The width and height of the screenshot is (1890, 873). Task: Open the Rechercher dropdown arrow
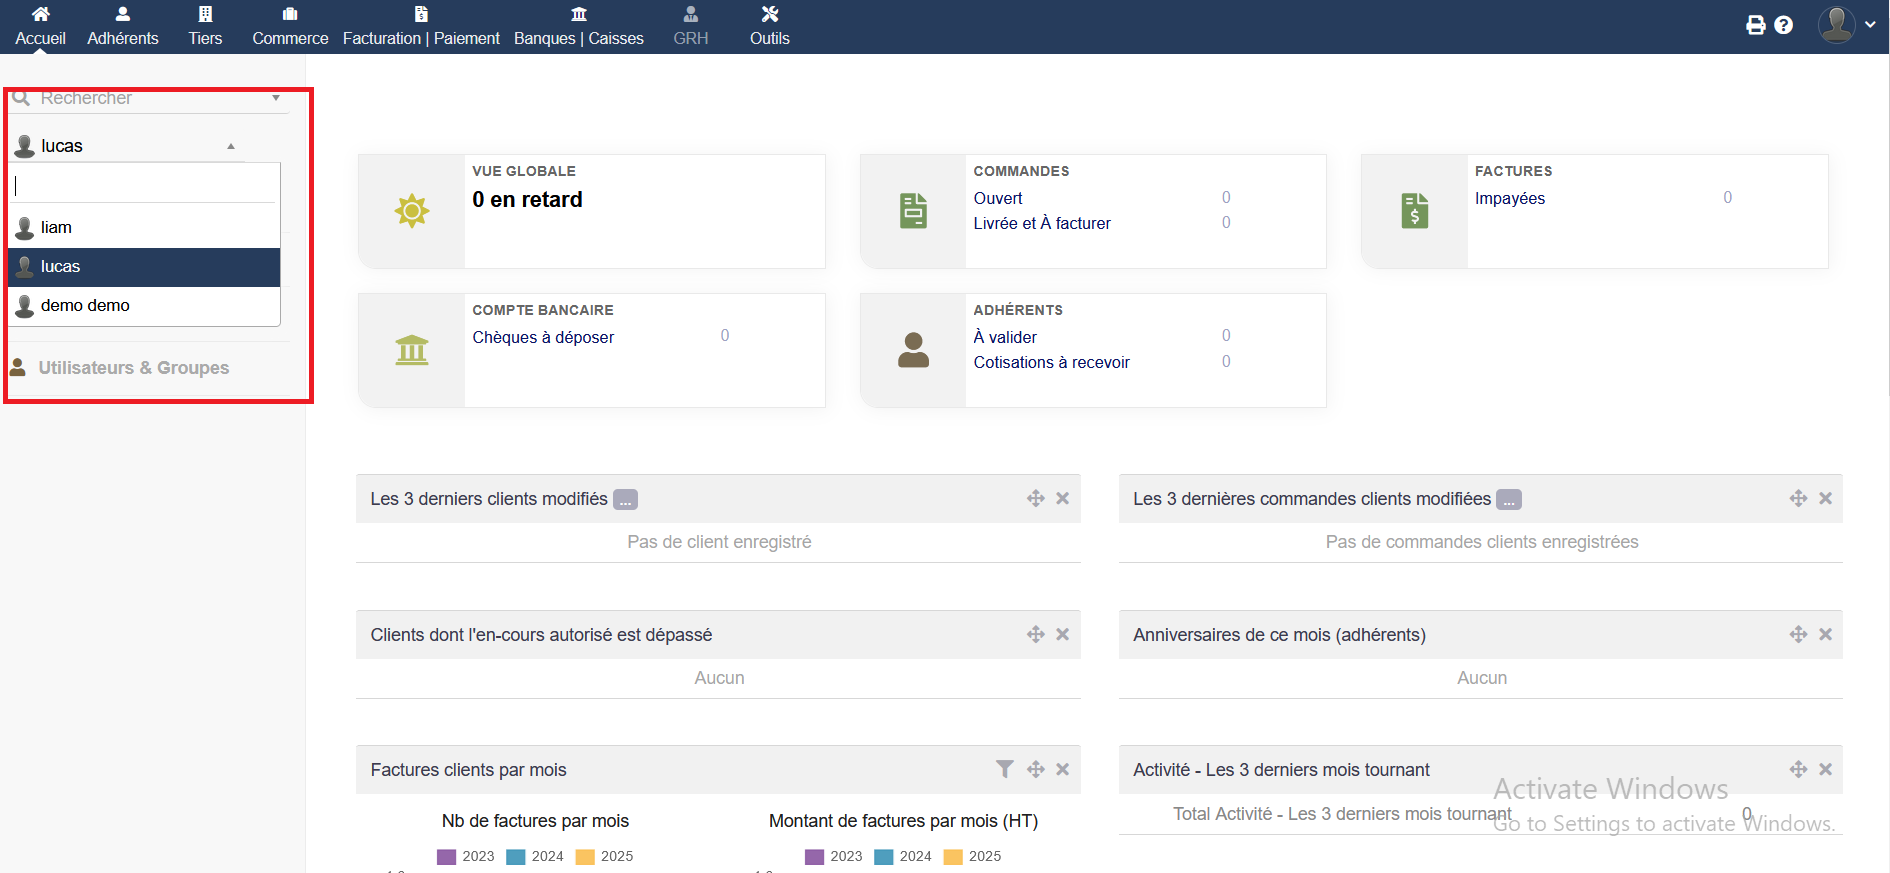pyautogui.click(x=276, y=98)
